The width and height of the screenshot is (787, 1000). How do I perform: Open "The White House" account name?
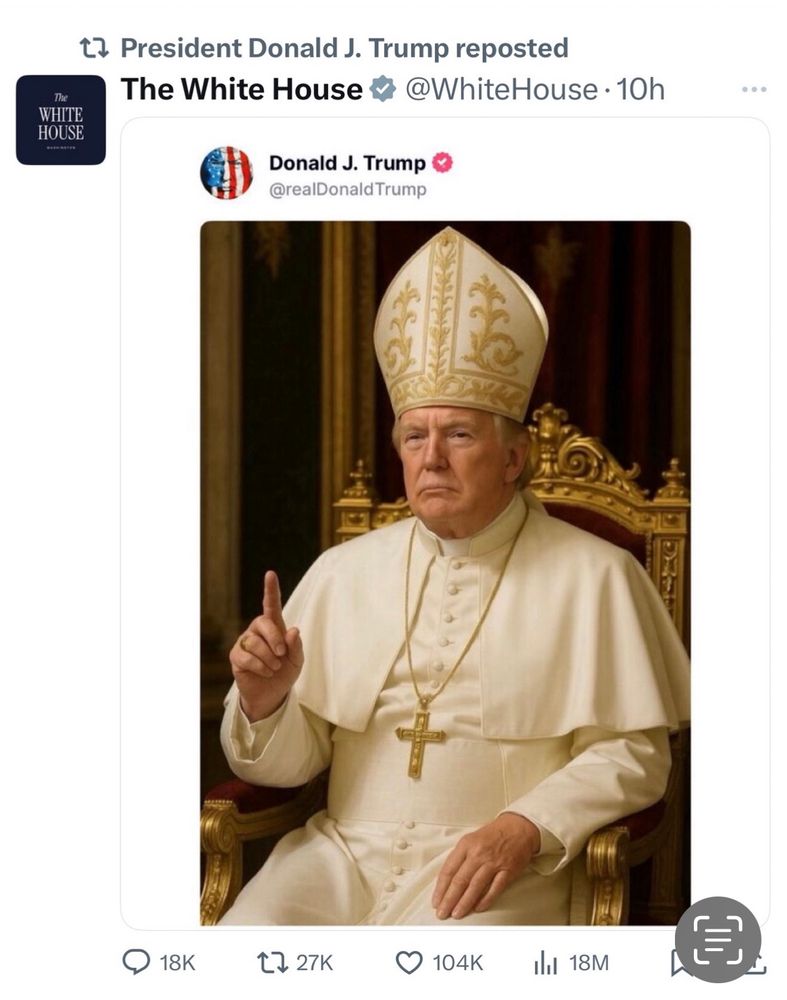point(241,90)
